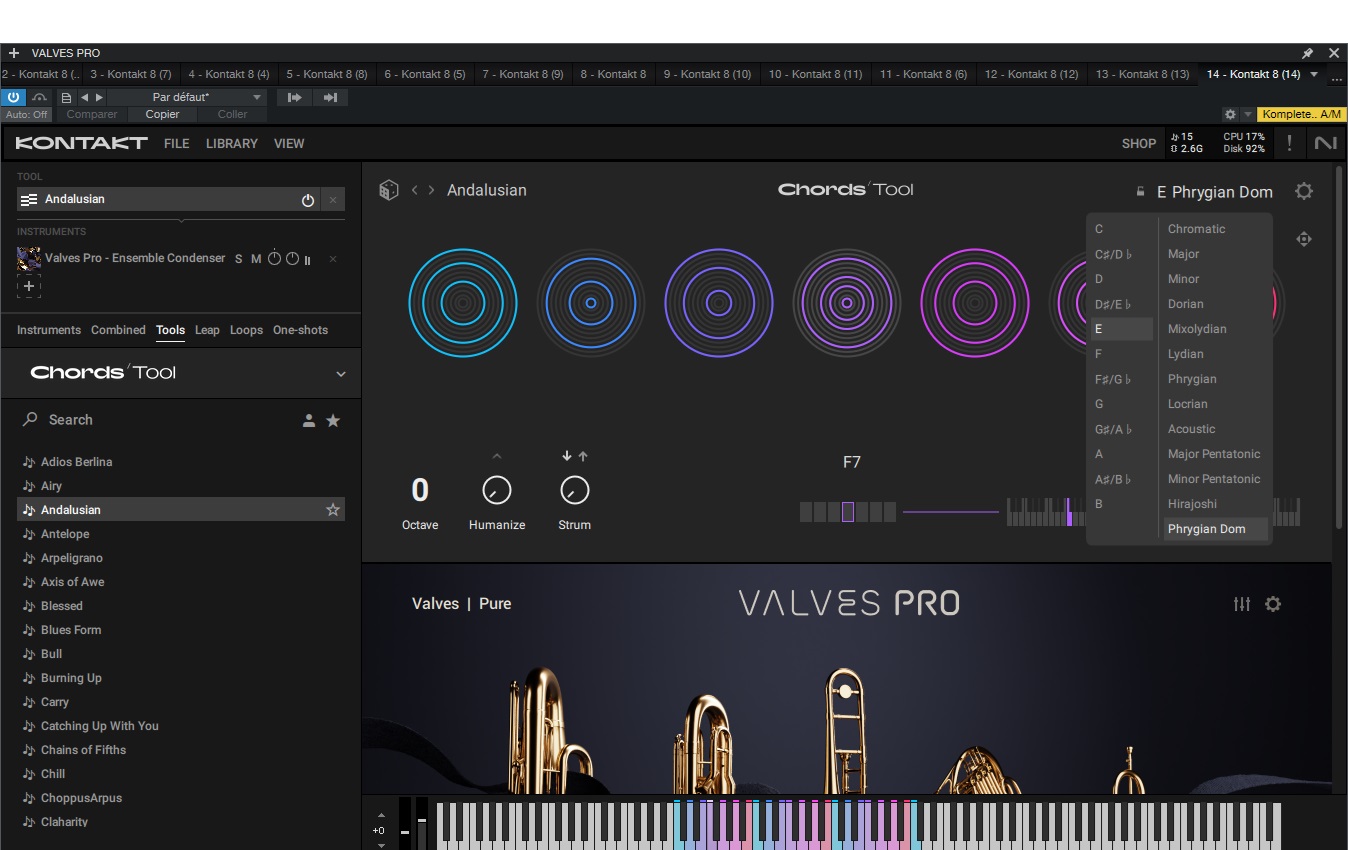The height and width of the screenshot is (850, 1348).
Task: Click the preset file icon in host toolbar
Action: [66, 97]
